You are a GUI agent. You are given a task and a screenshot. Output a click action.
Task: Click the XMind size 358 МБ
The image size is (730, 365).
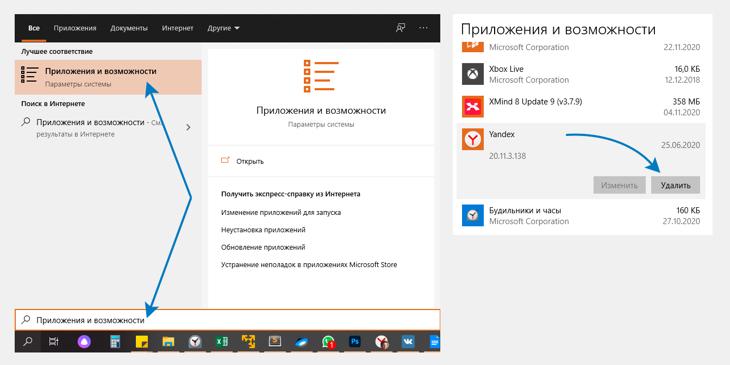pos(685,101)
